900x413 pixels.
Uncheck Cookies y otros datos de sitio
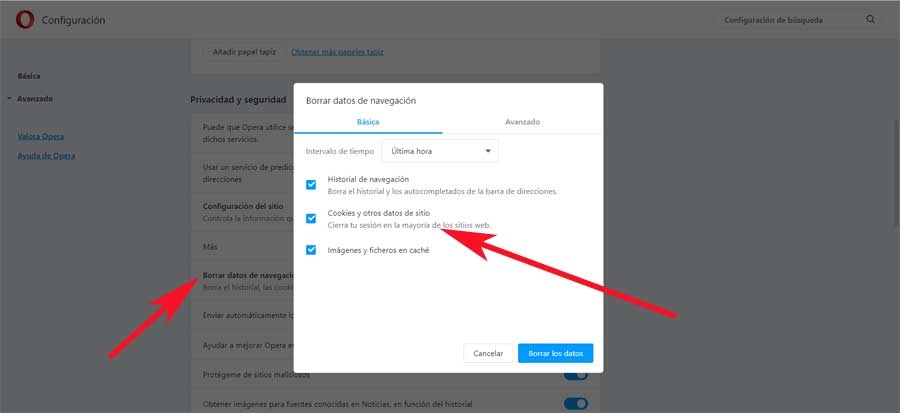tap(311, 219)
